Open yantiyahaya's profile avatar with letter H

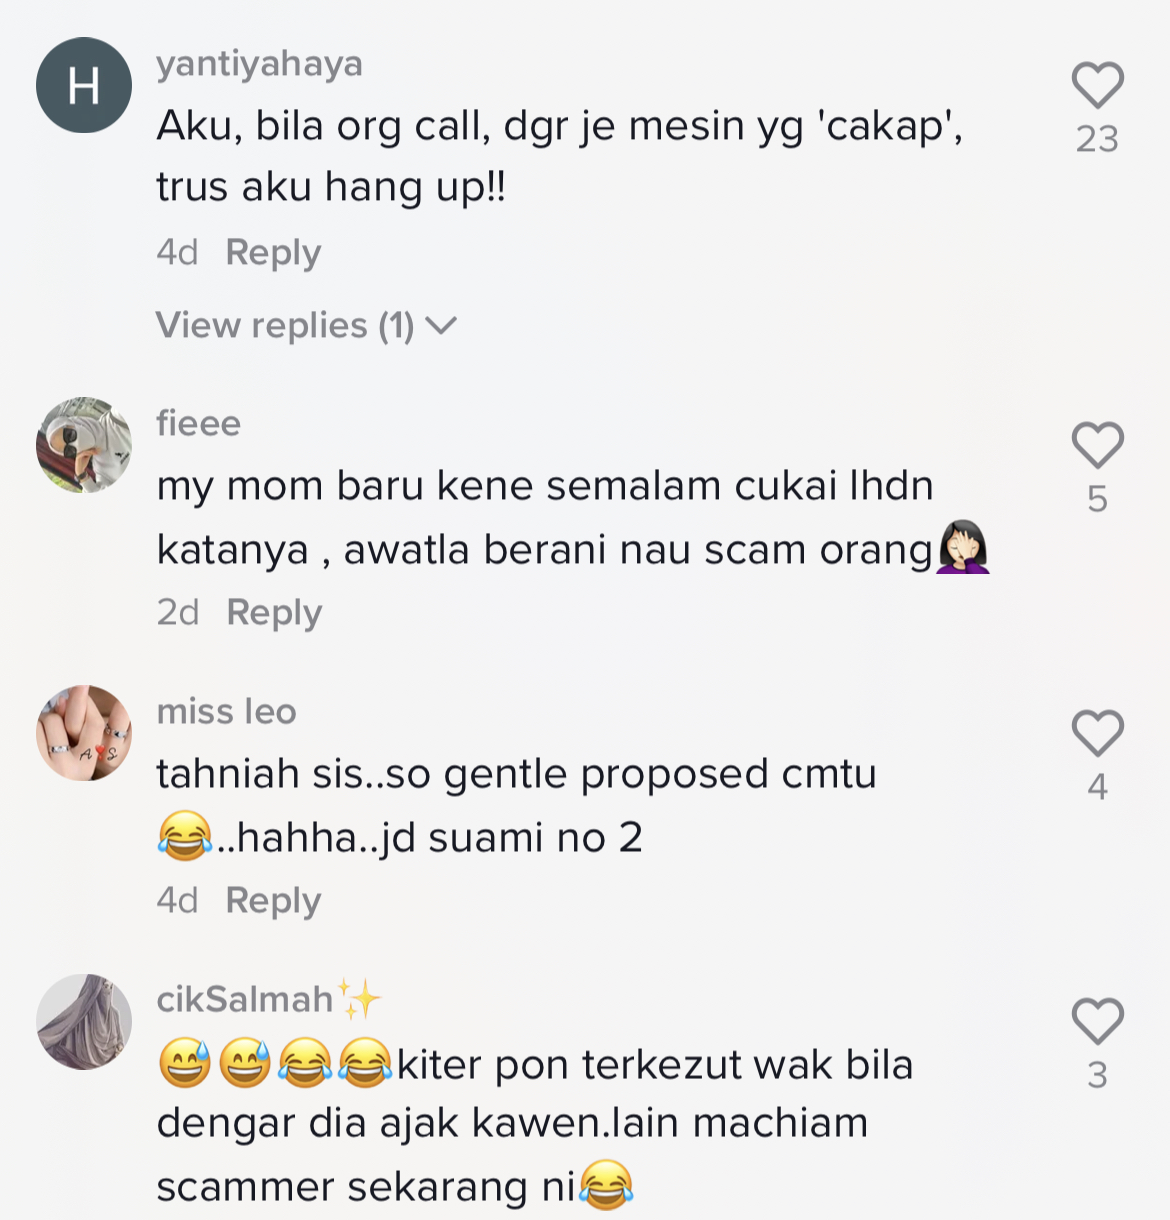(x=84, y=85)
